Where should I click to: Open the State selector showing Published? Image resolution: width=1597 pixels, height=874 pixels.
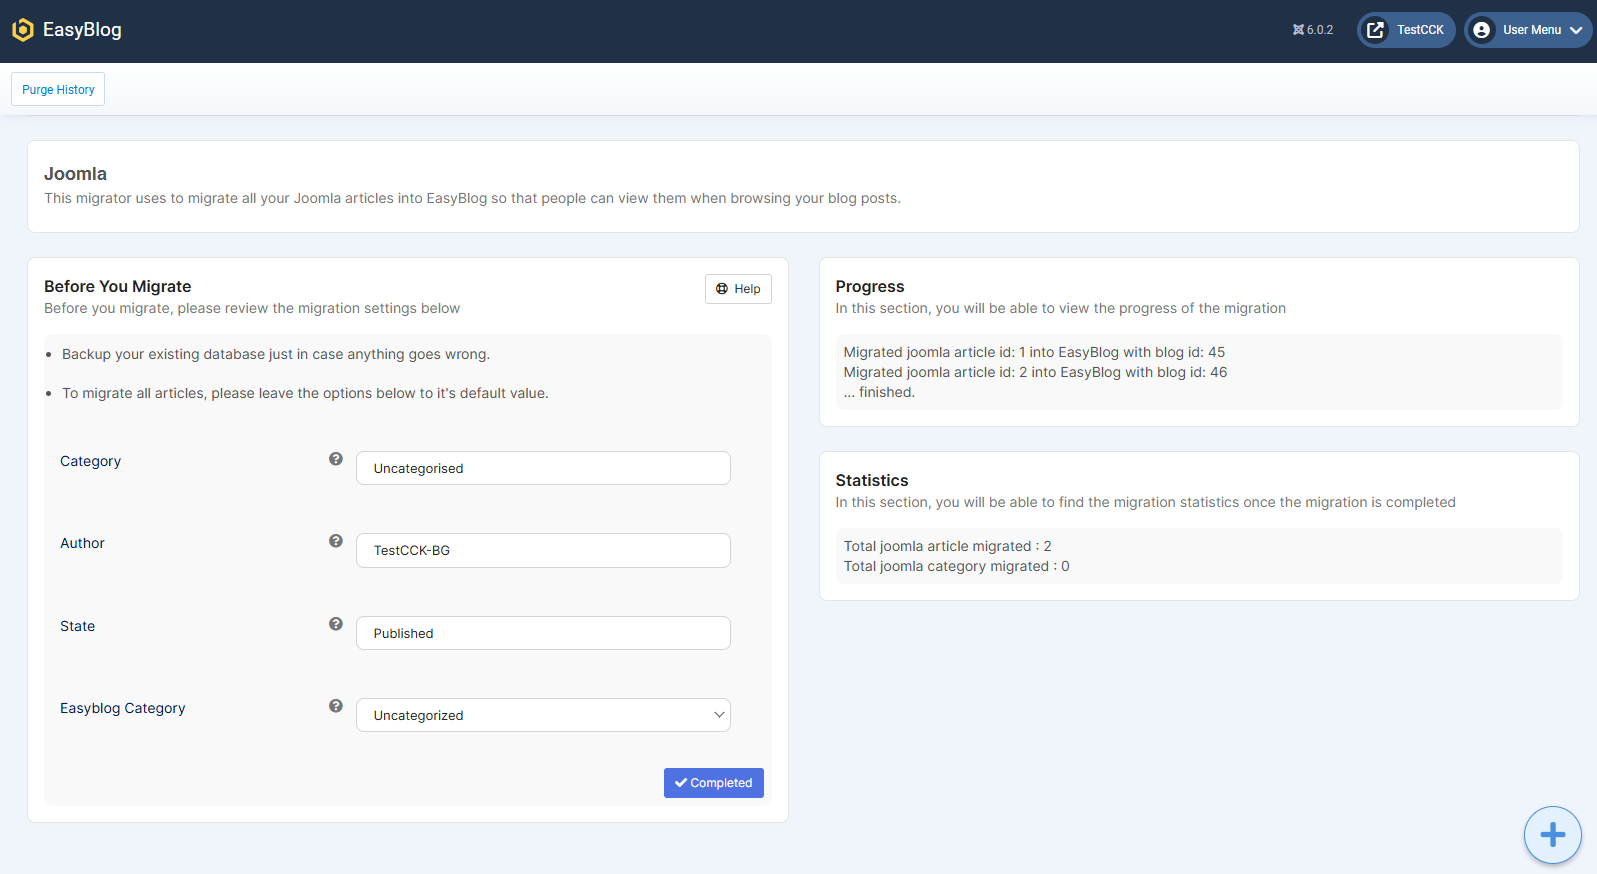pos(543,633)
